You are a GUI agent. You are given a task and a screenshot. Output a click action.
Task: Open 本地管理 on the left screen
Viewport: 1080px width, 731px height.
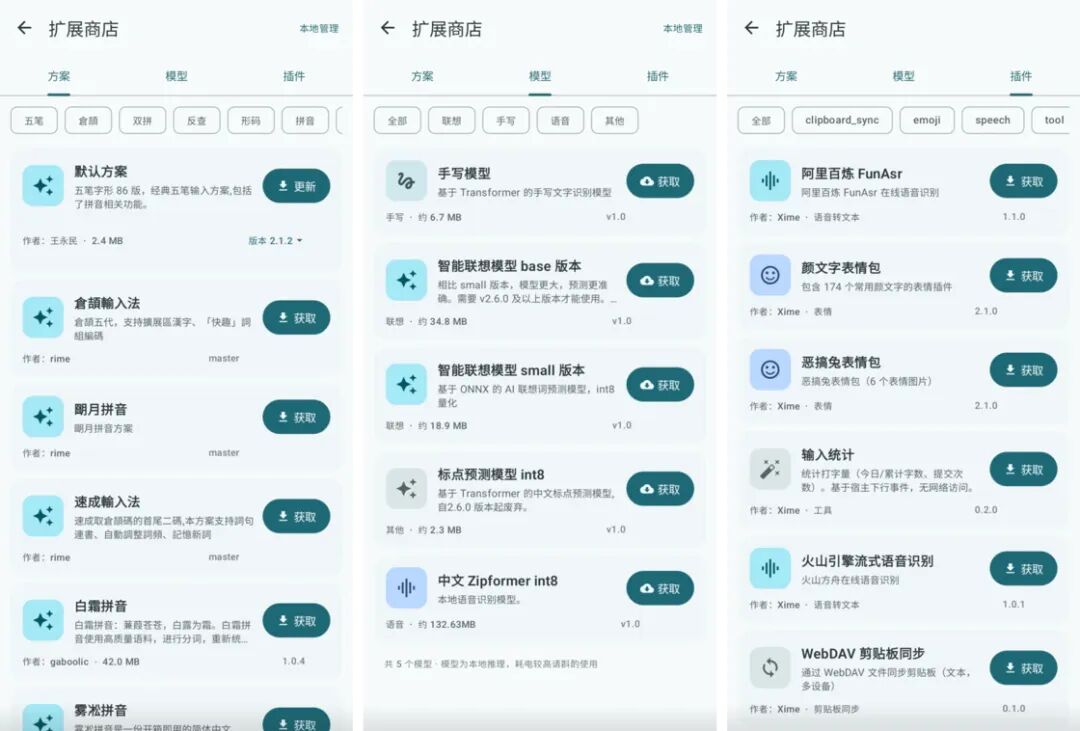pos(319,28)
